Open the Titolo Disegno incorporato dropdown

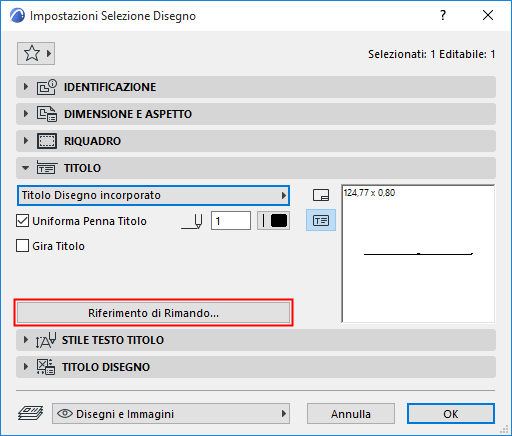[153, 195]
